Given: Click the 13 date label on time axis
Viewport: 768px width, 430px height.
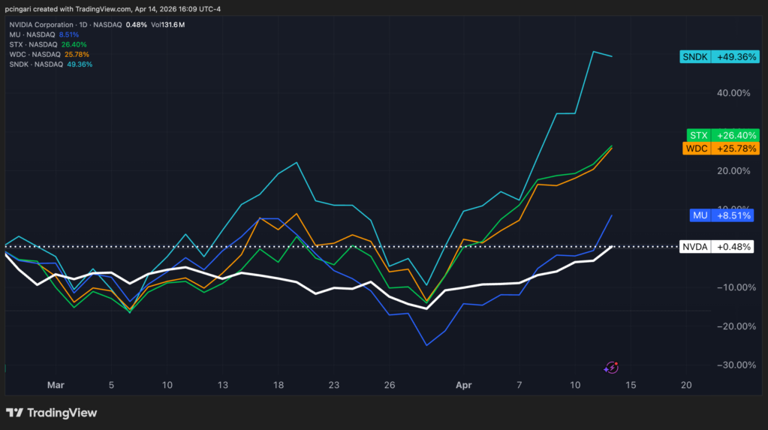Looking at the screenshot, I should [x=222, y=385].
